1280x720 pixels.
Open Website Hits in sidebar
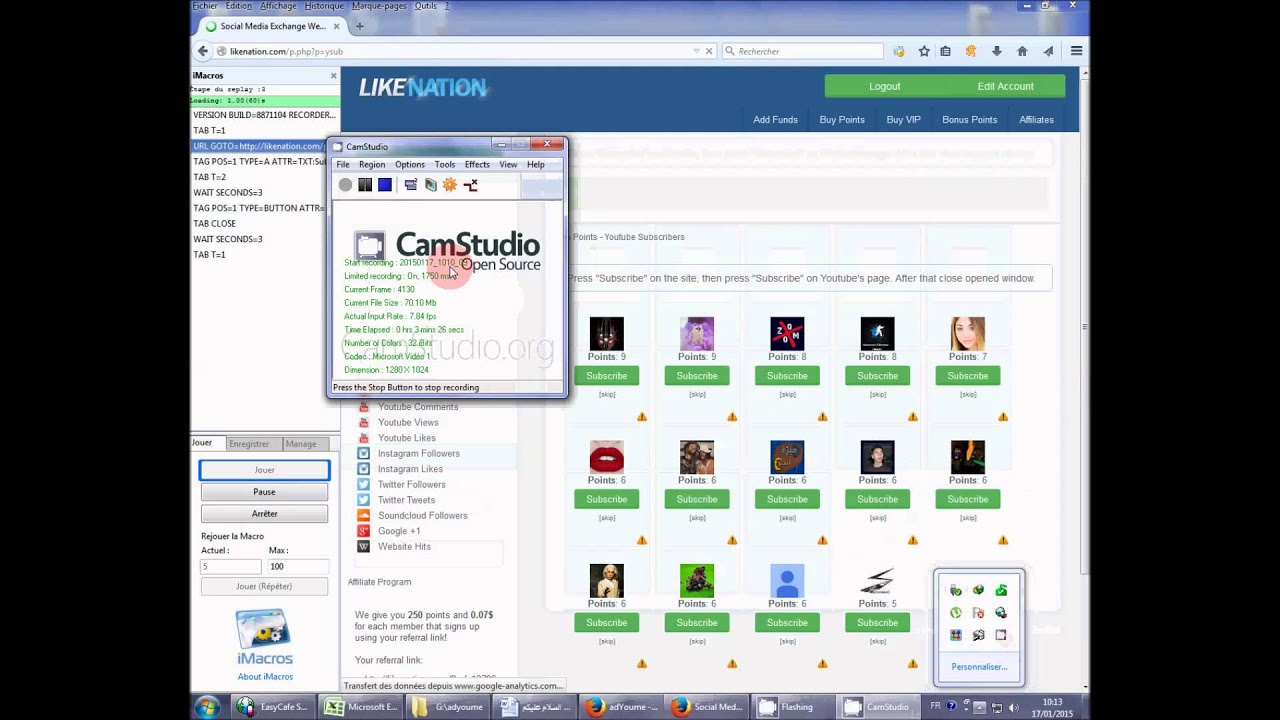(x=404, y=547)
